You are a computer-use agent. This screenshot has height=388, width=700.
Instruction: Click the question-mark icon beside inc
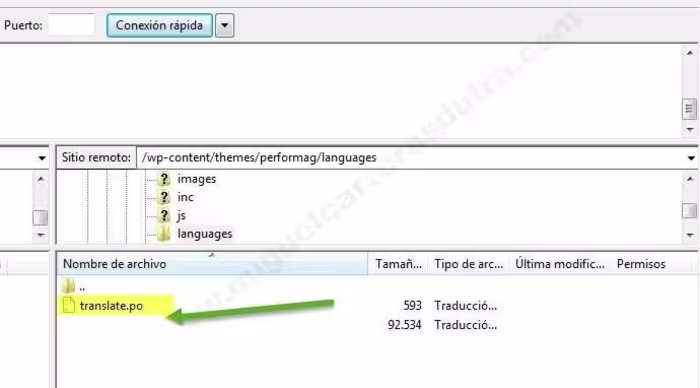point(164,197)
